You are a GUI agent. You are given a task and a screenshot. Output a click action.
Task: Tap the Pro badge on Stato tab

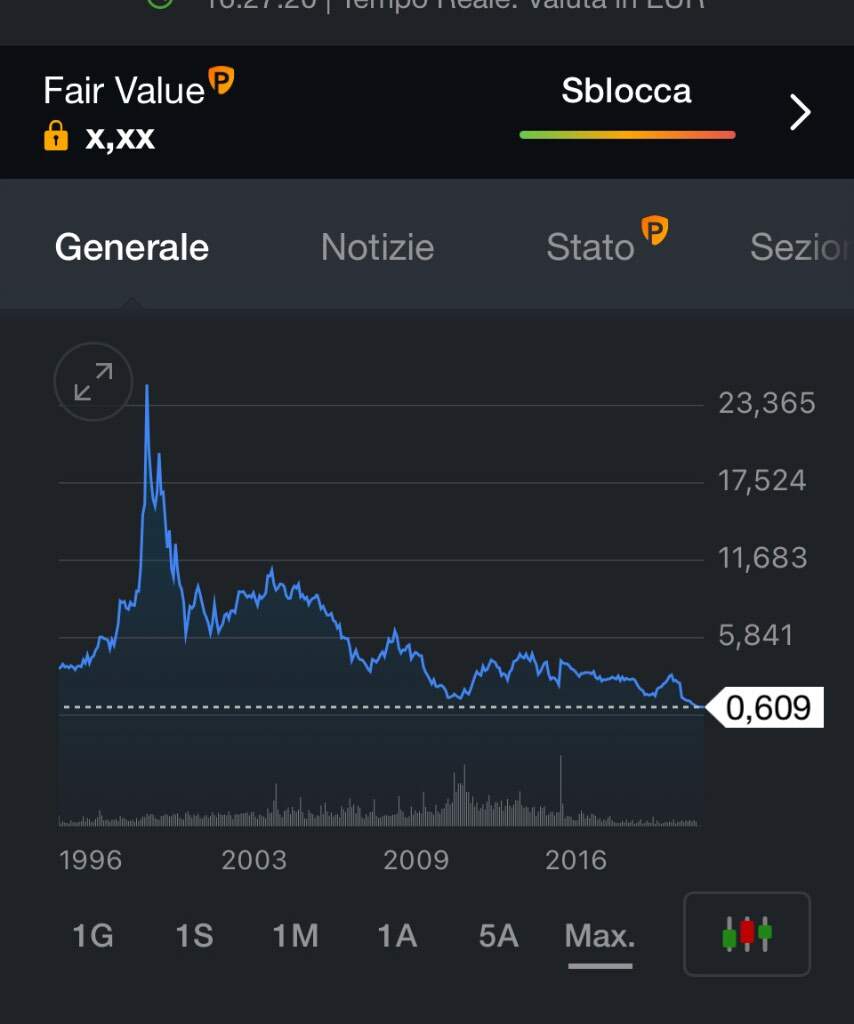tap(654, 230)
